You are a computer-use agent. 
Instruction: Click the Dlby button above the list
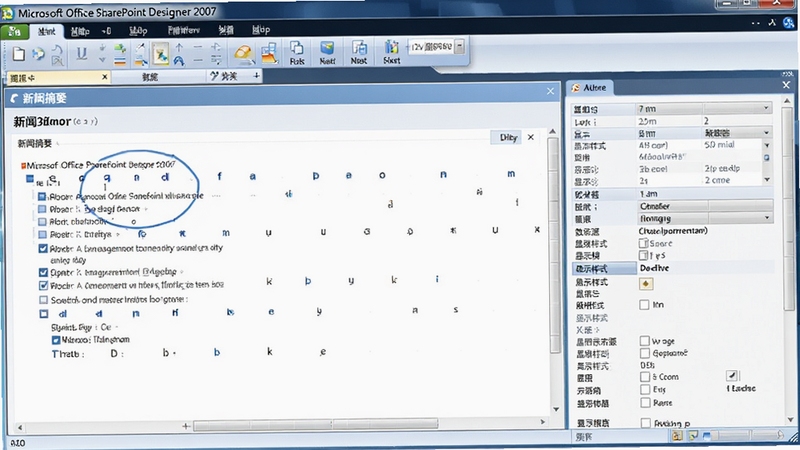coord(508,137)
